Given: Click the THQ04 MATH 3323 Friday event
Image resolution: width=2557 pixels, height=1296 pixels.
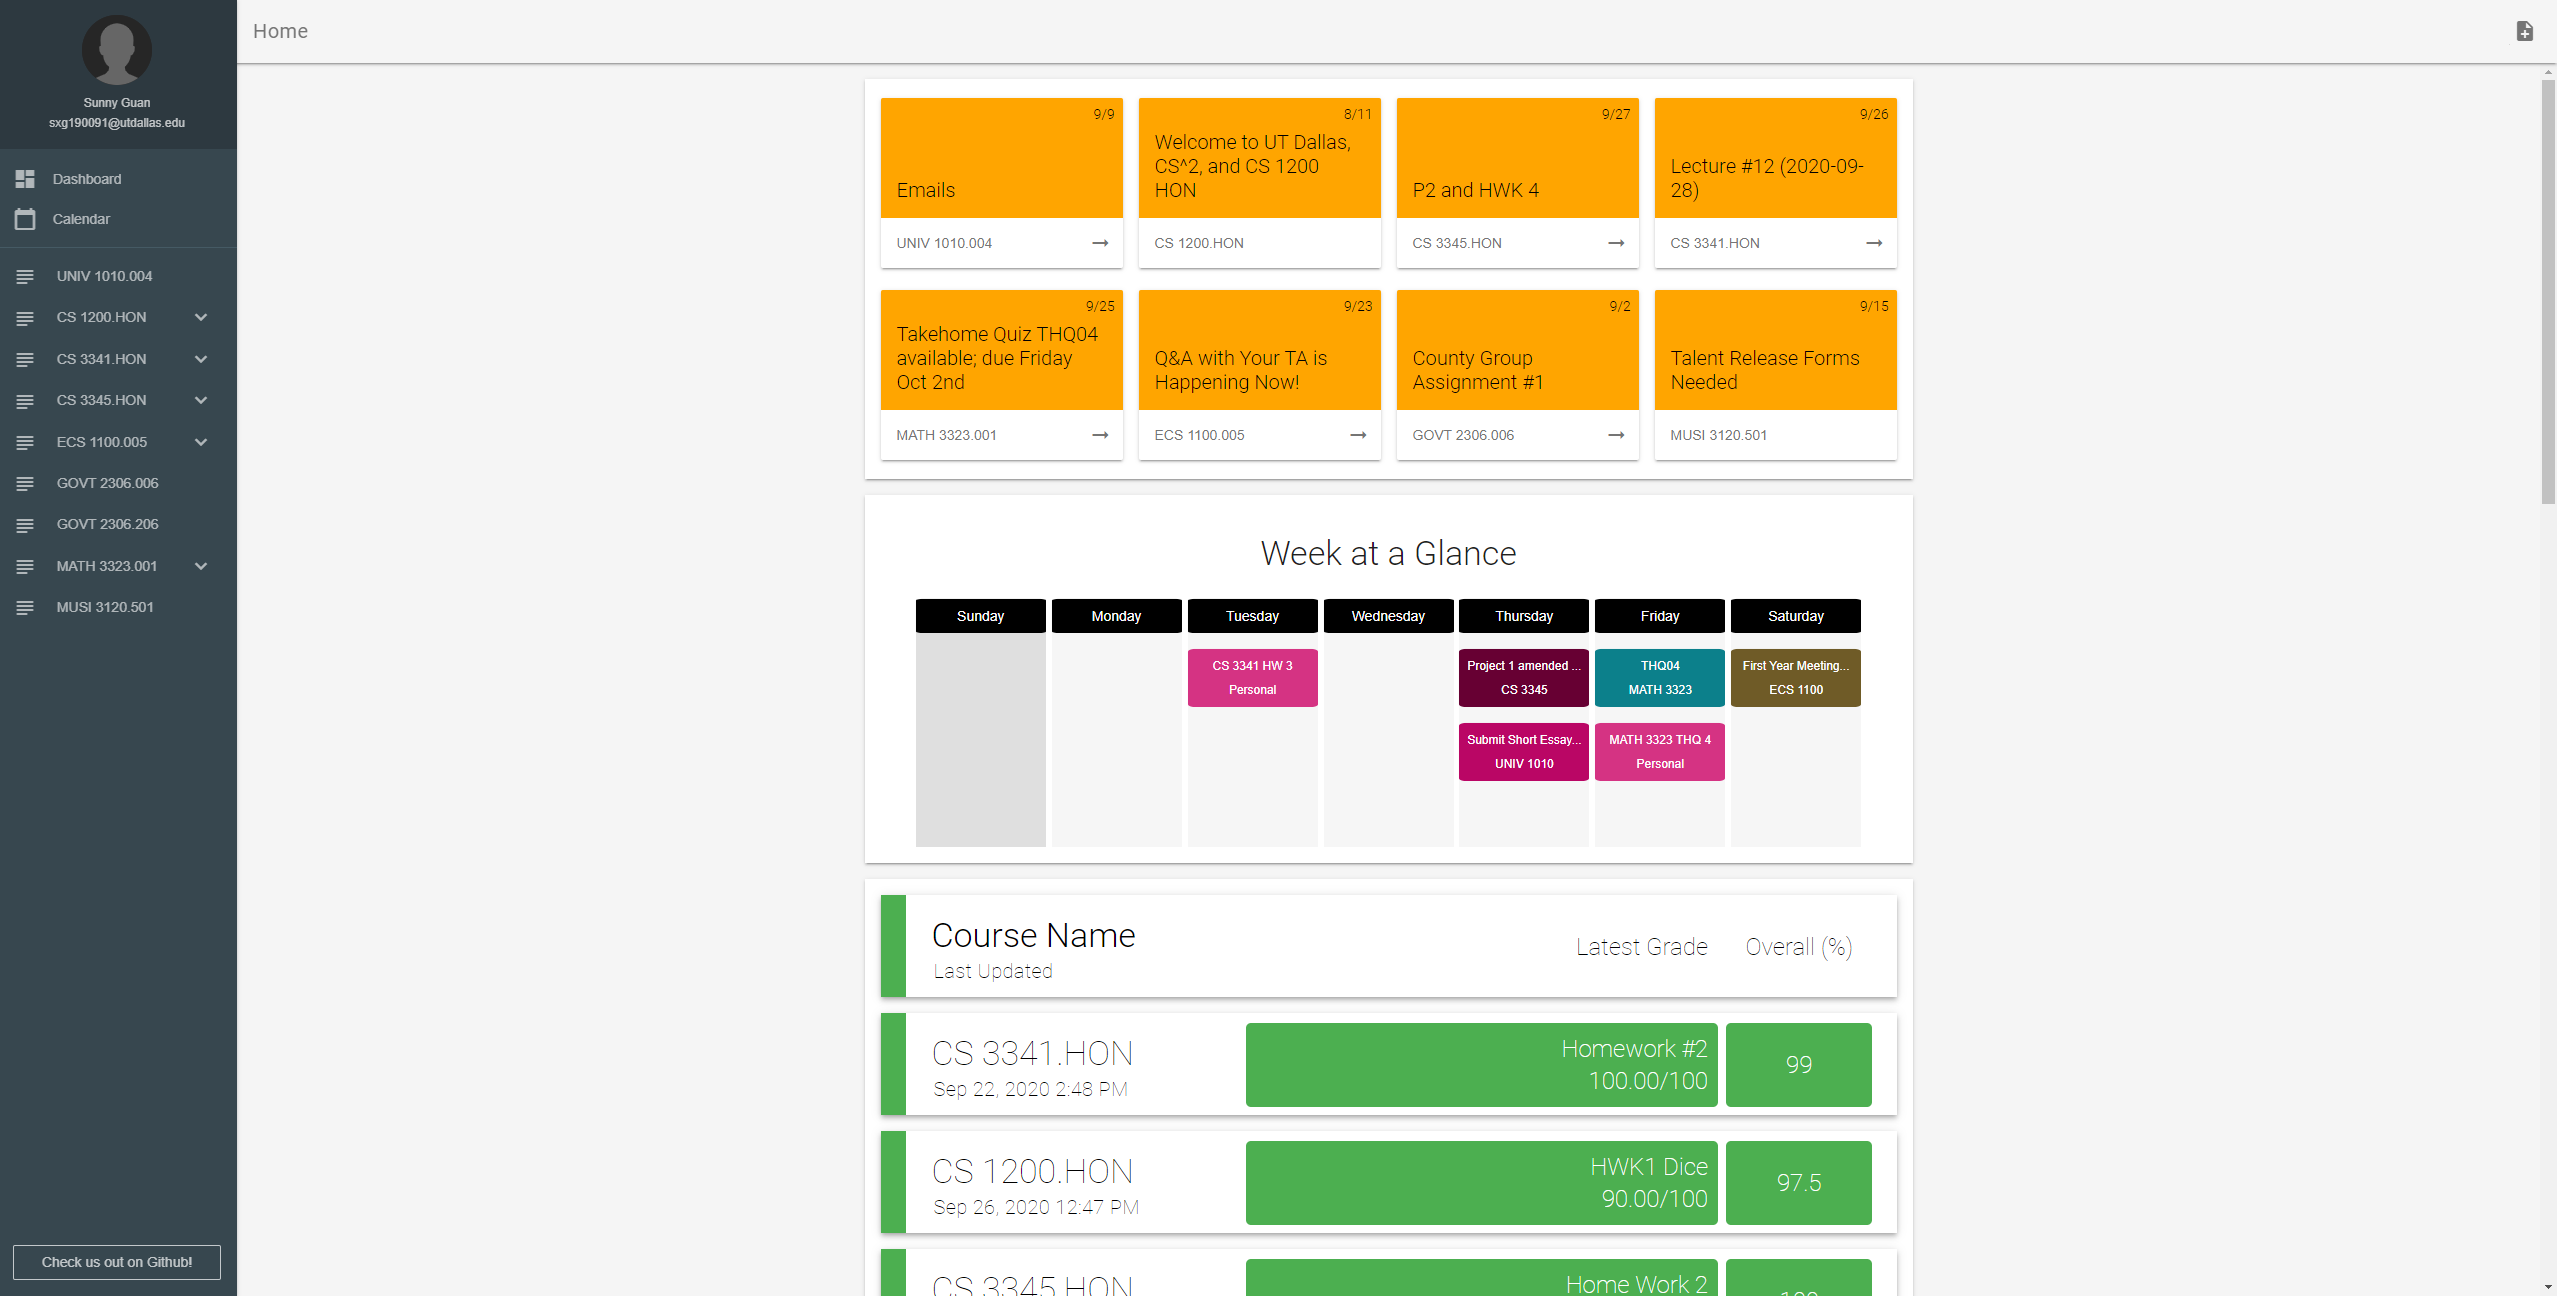Looking at the screenshot, I should click(x=1659, y=678).
